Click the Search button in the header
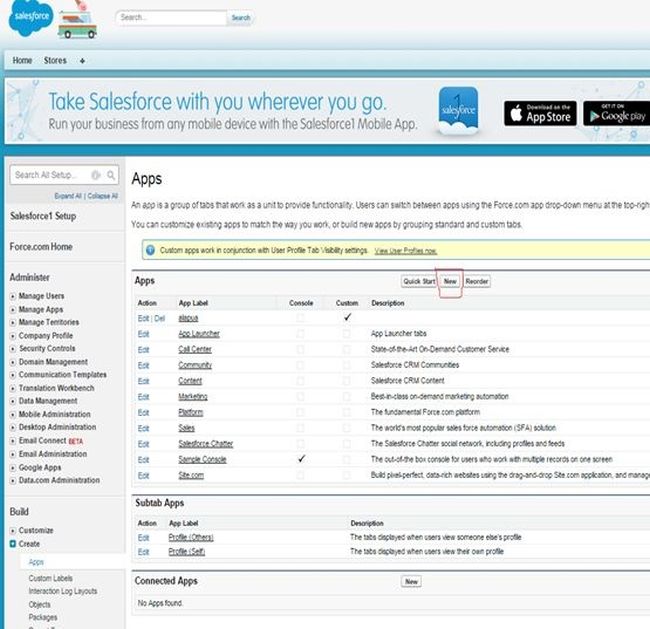This screenshot has width=650, height=629. 241,18
